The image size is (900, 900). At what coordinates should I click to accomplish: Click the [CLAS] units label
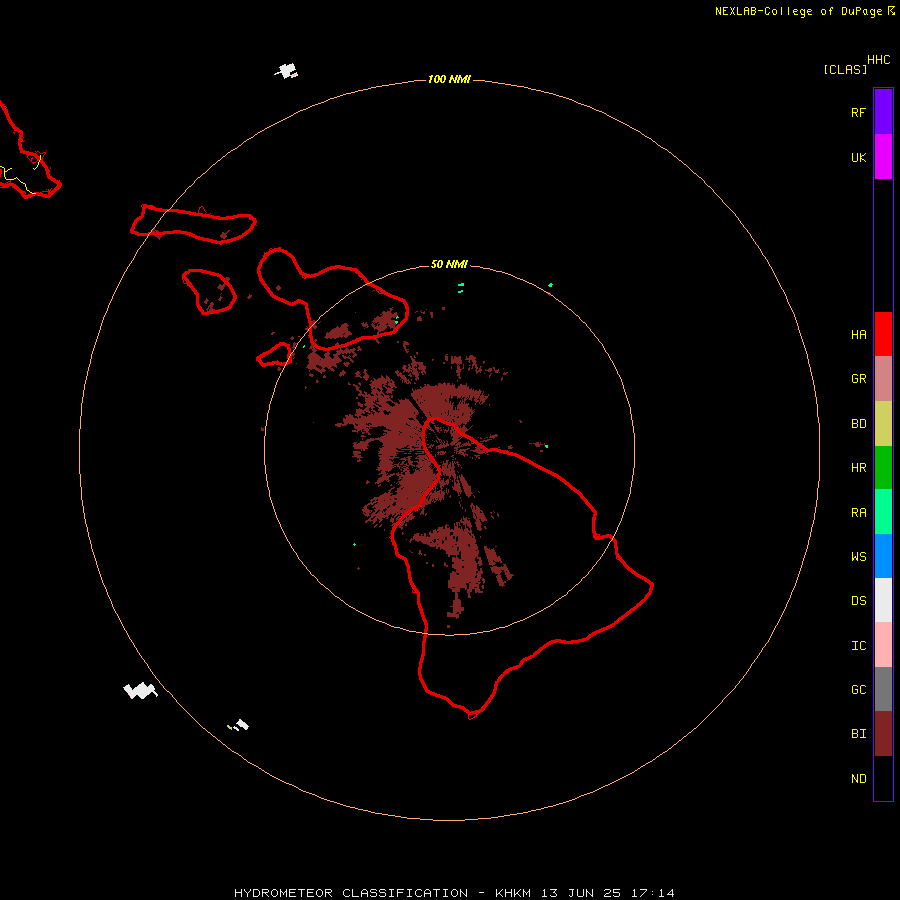[845, 69]
